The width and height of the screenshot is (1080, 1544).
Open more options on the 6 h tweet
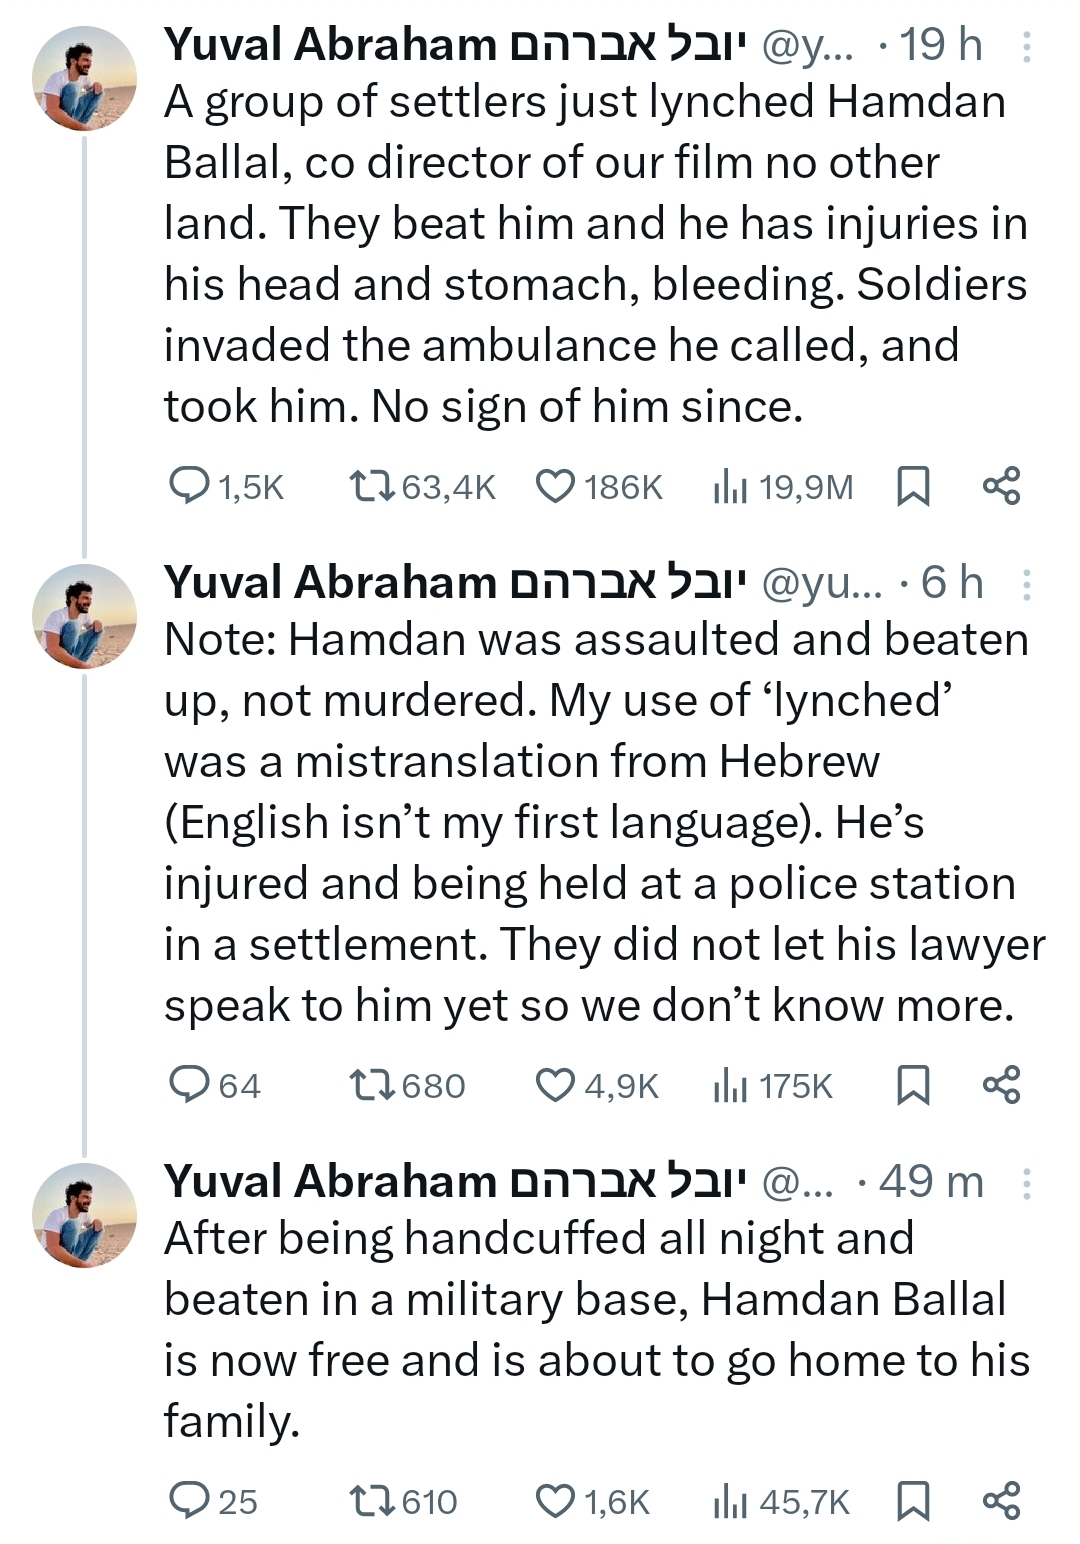[1026, 584]
